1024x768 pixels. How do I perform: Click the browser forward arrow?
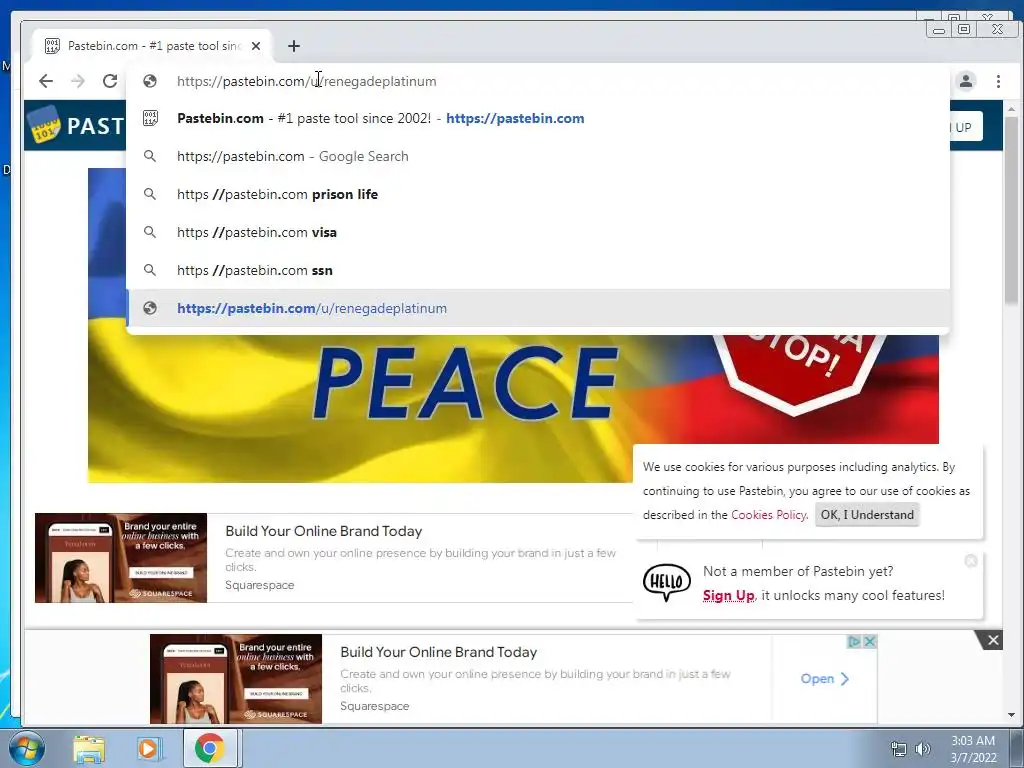click(78, 81)
